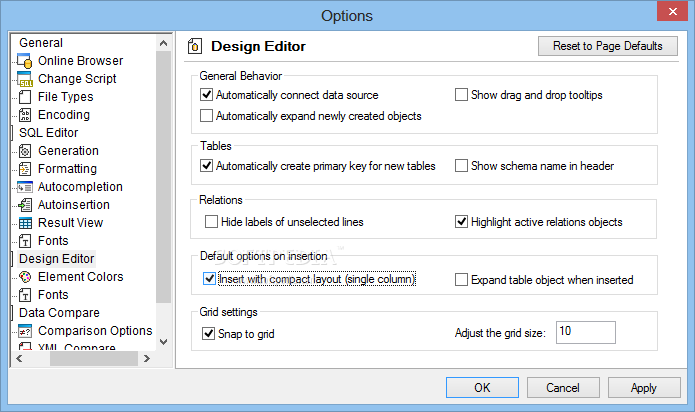Select the Autocompletion icon in tree

click(25, 187)
